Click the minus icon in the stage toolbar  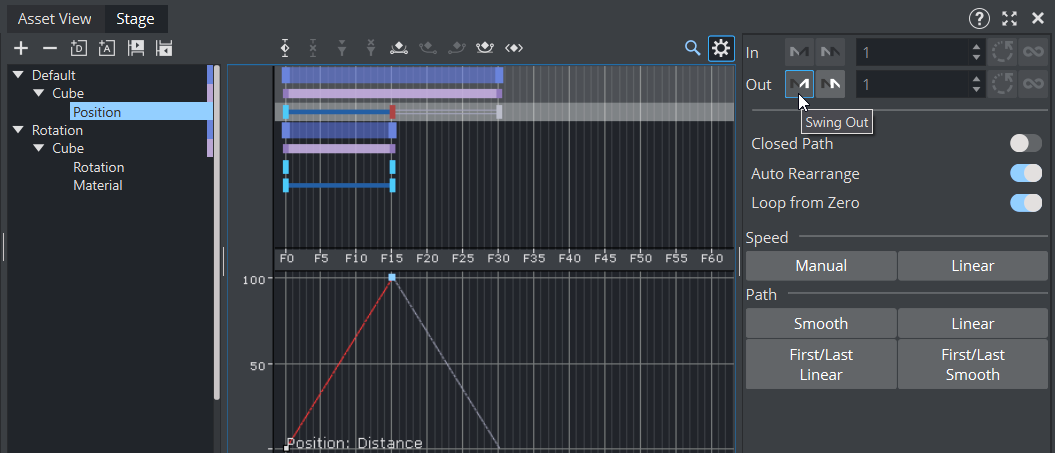click(x=49, y=48)
